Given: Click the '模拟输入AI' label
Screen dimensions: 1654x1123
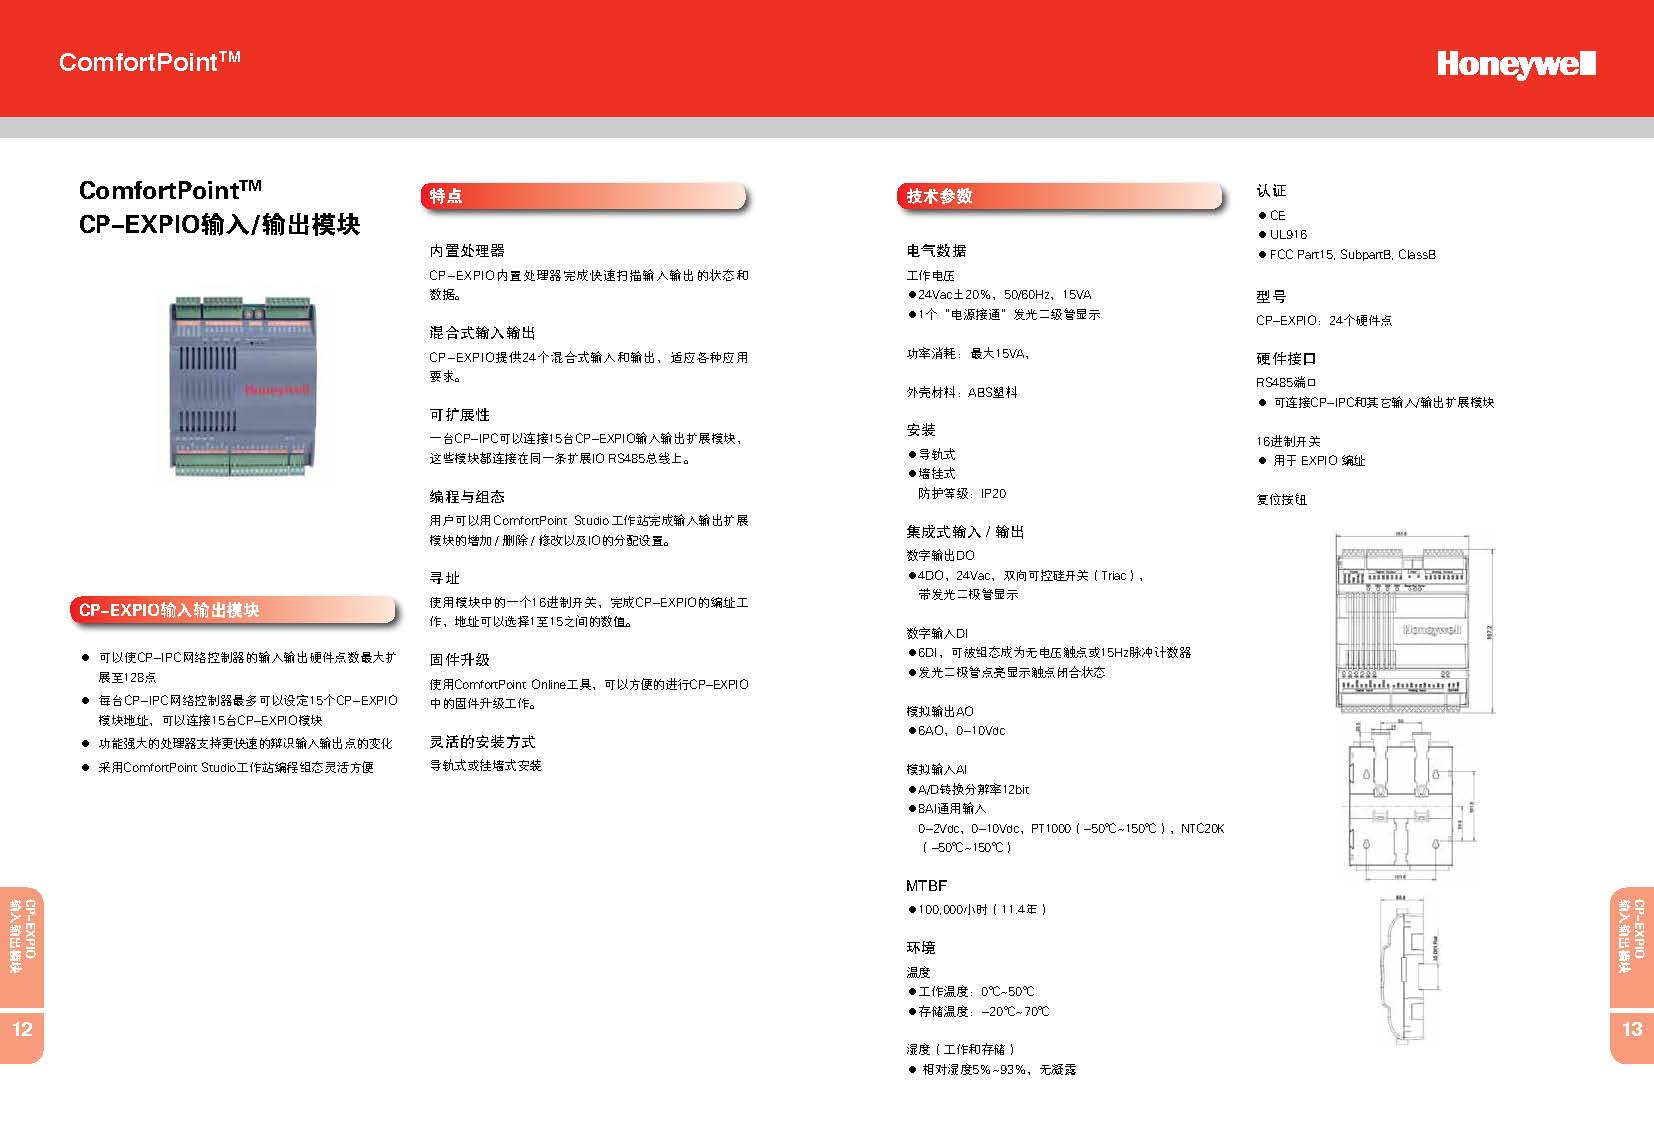Looking at the screenshot, I should (x=936, y=770).
